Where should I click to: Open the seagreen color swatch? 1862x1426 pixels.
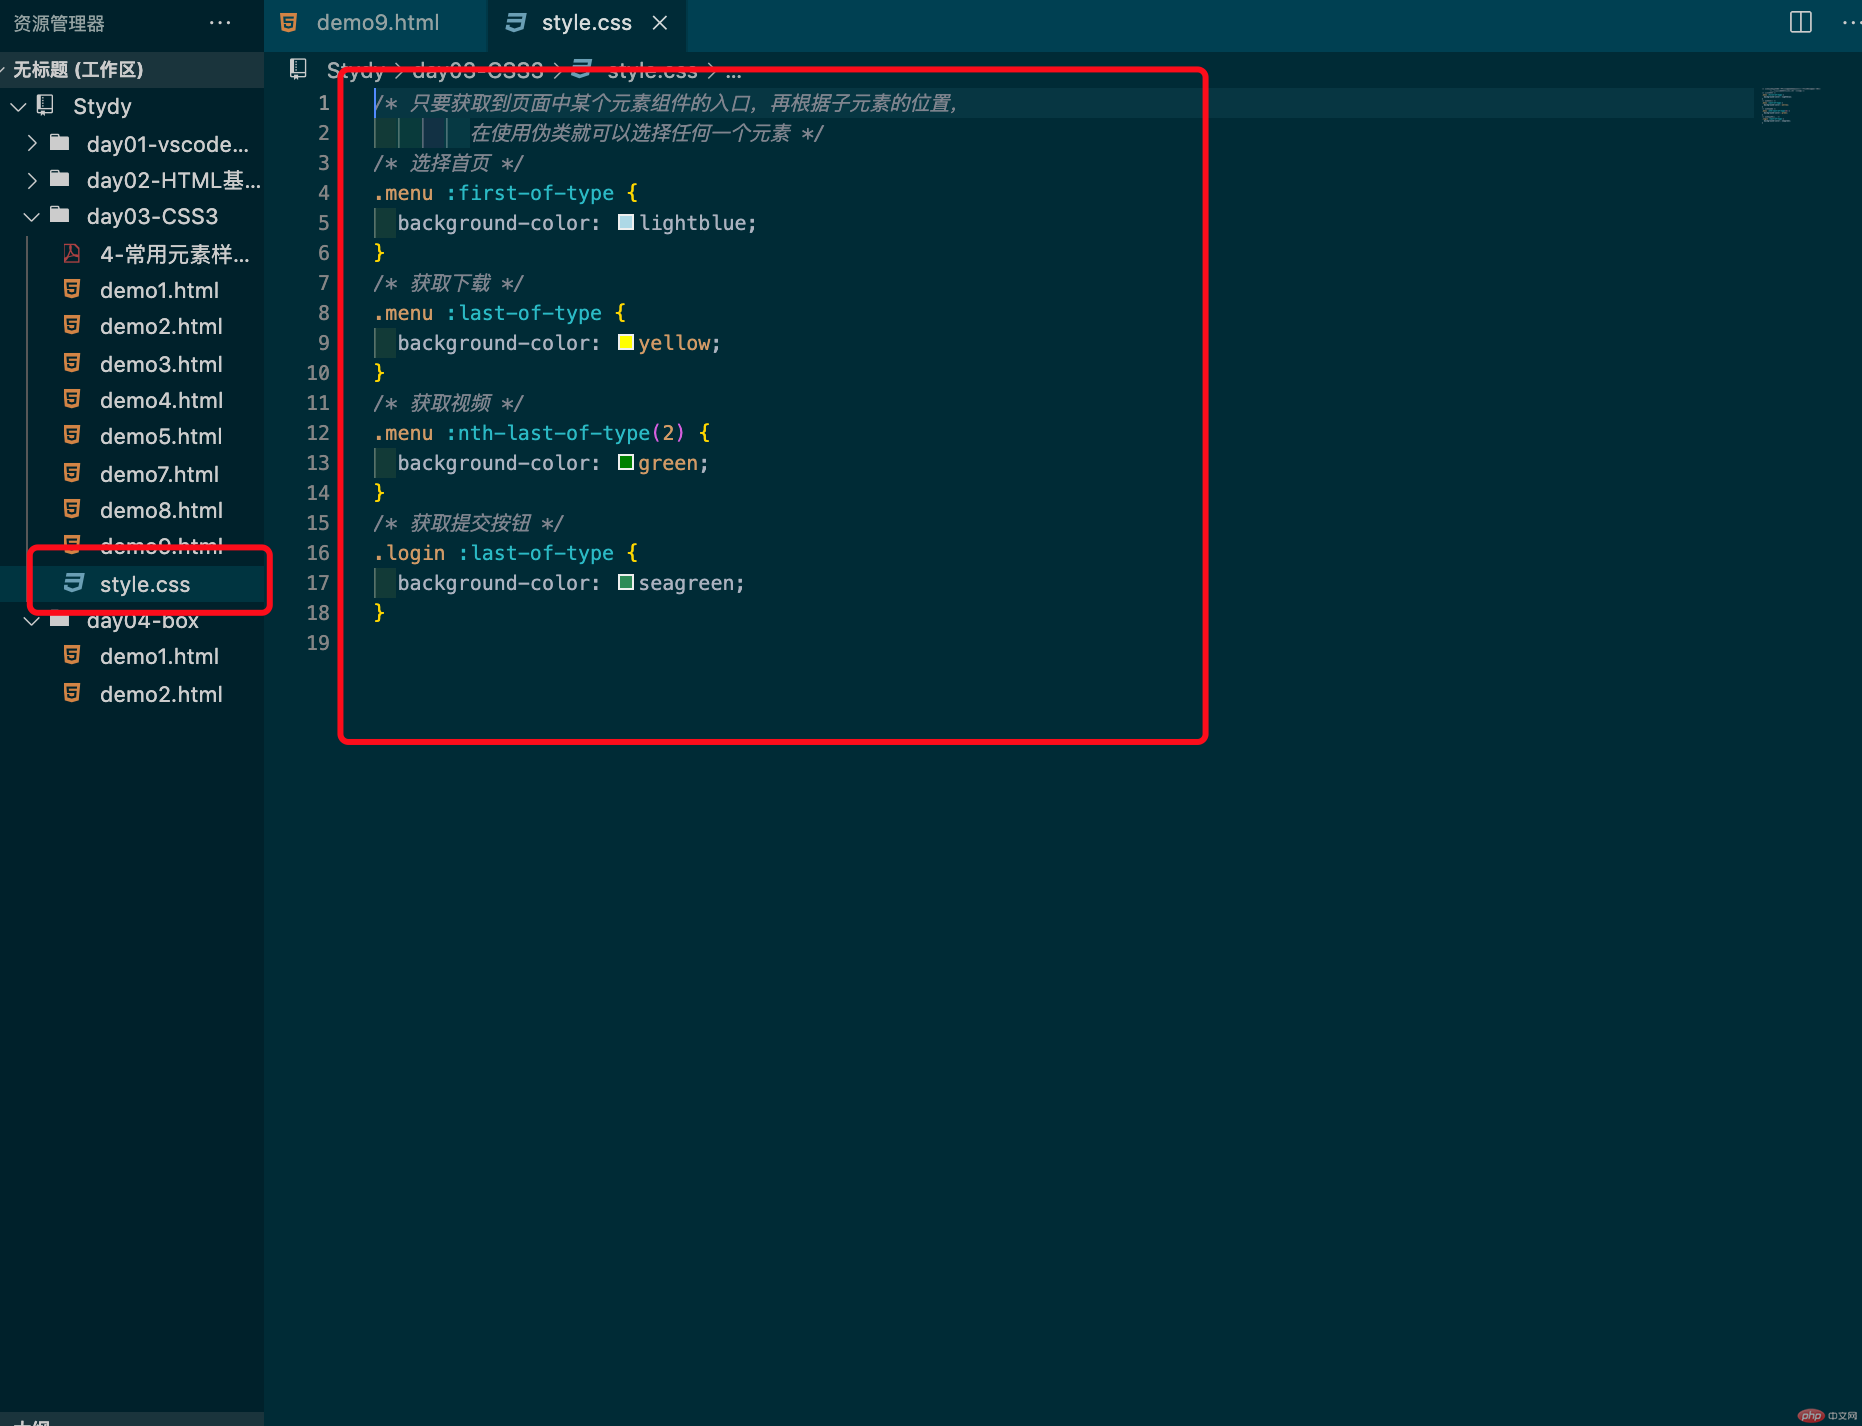(x=626, y=582)
